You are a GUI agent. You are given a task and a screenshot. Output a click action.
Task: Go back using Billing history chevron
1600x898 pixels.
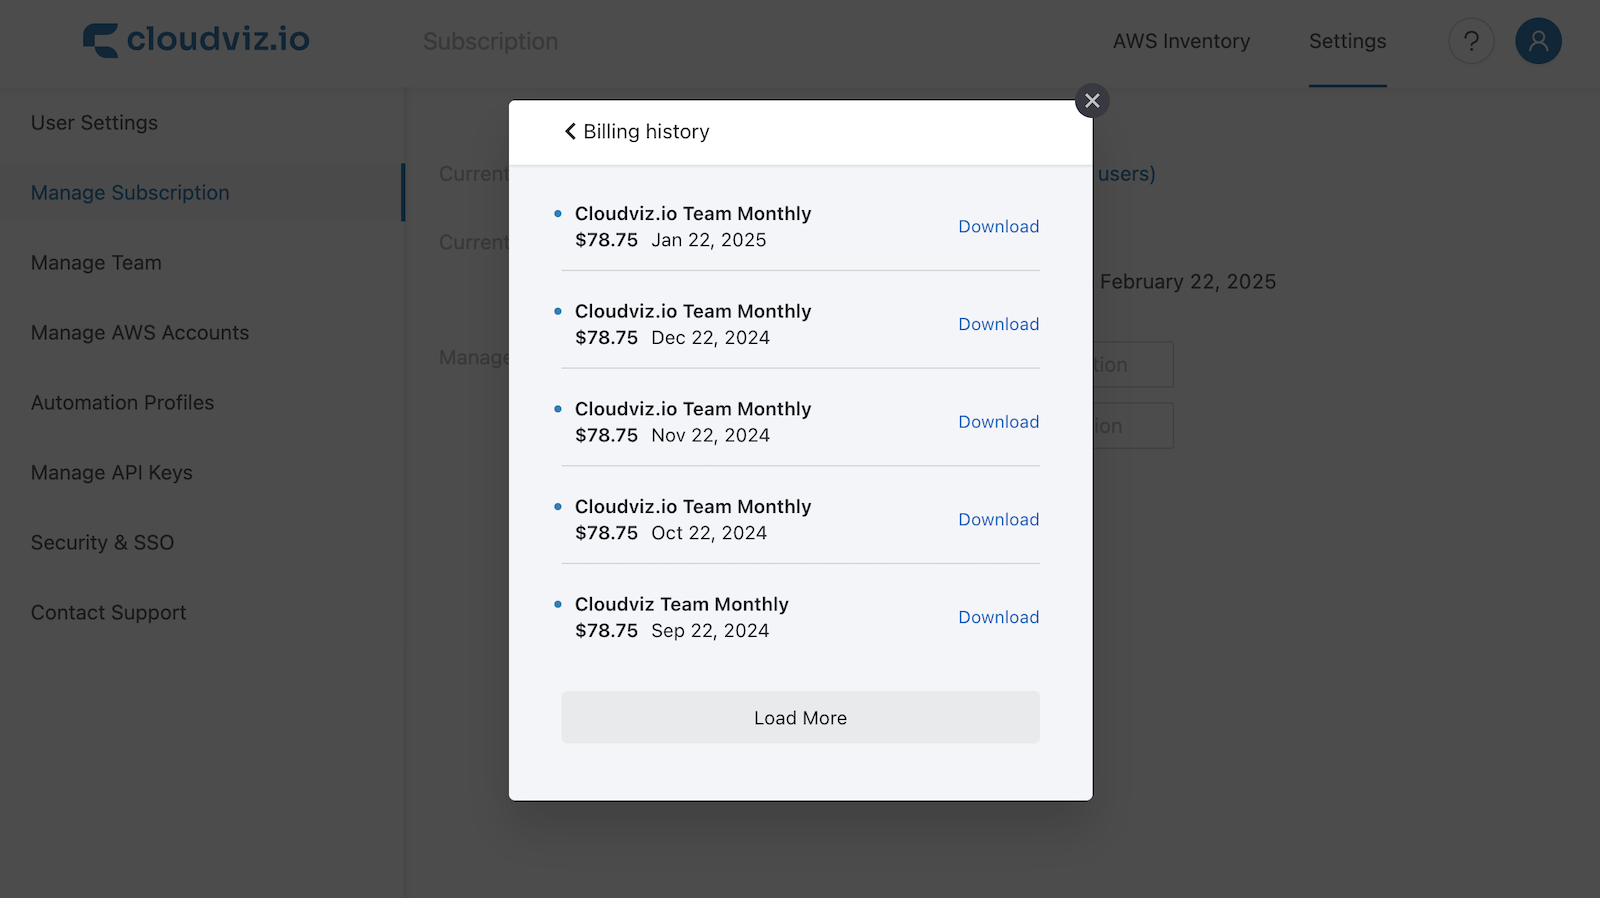pyautogui.click(x=570, y=131)
